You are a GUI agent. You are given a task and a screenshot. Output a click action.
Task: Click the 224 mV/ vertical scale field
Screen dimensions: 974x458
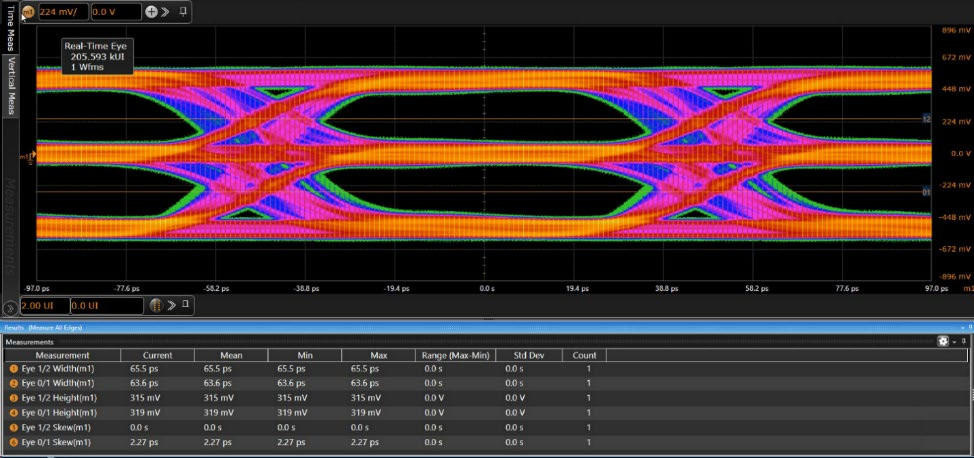(x=62, y=12)
